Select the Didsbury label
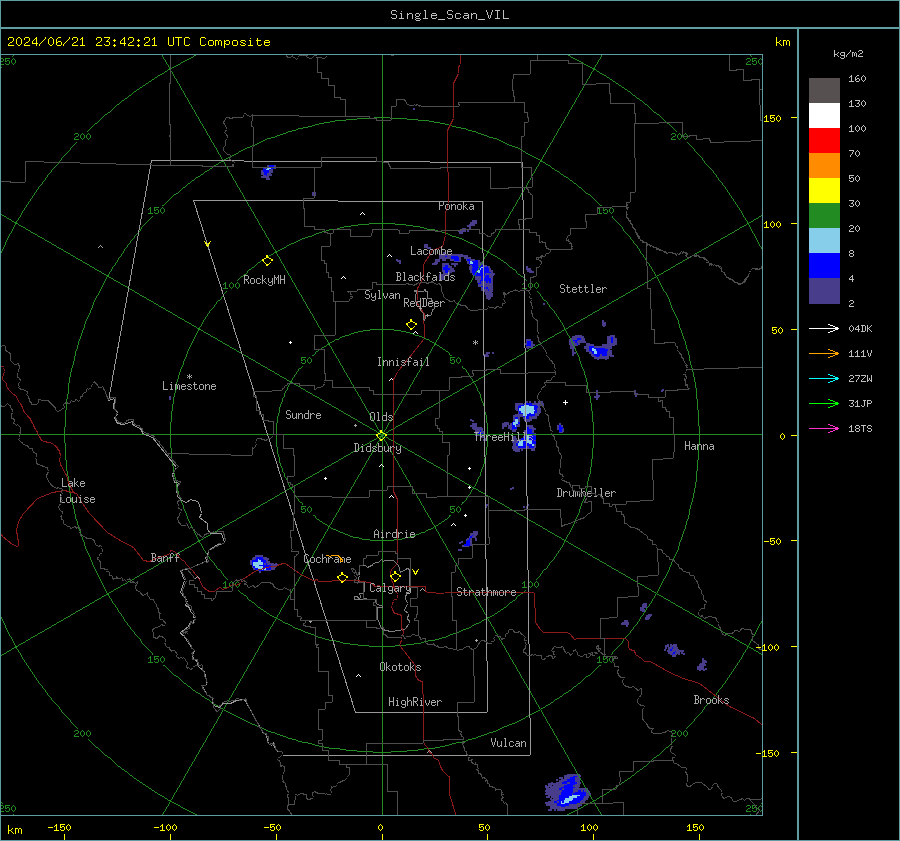The width and height of the screenshot is (900, 841). [x=378, y=448]
